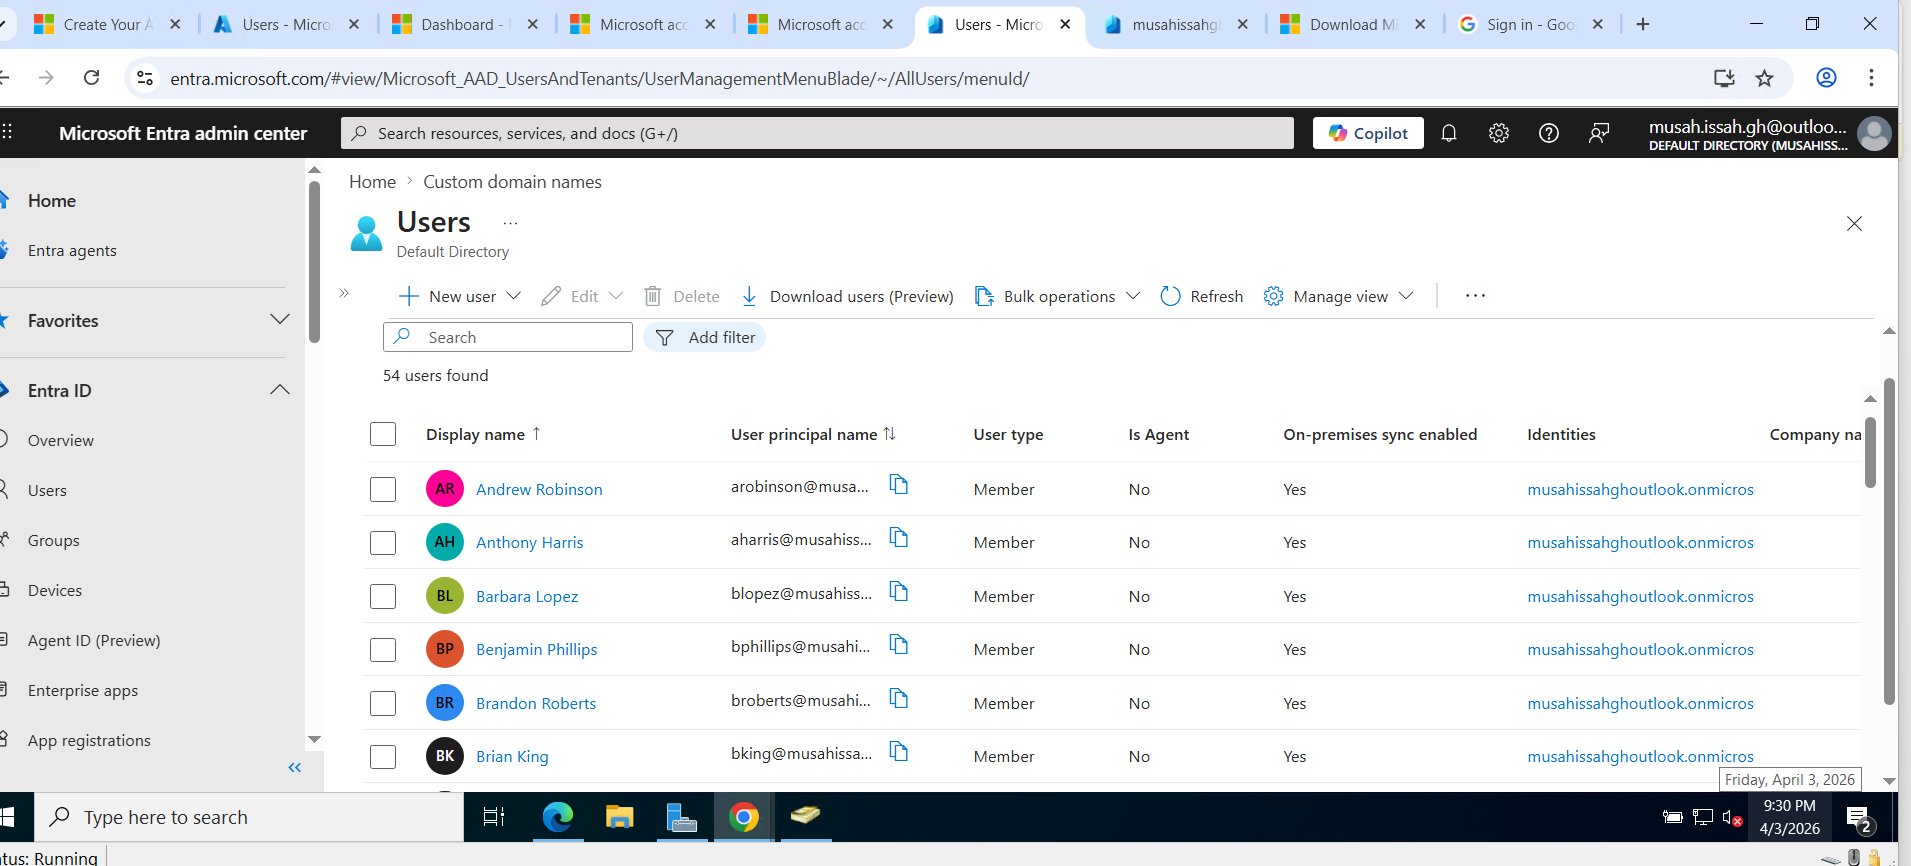Open Groups in the sidebar

[x=53, y=540]
